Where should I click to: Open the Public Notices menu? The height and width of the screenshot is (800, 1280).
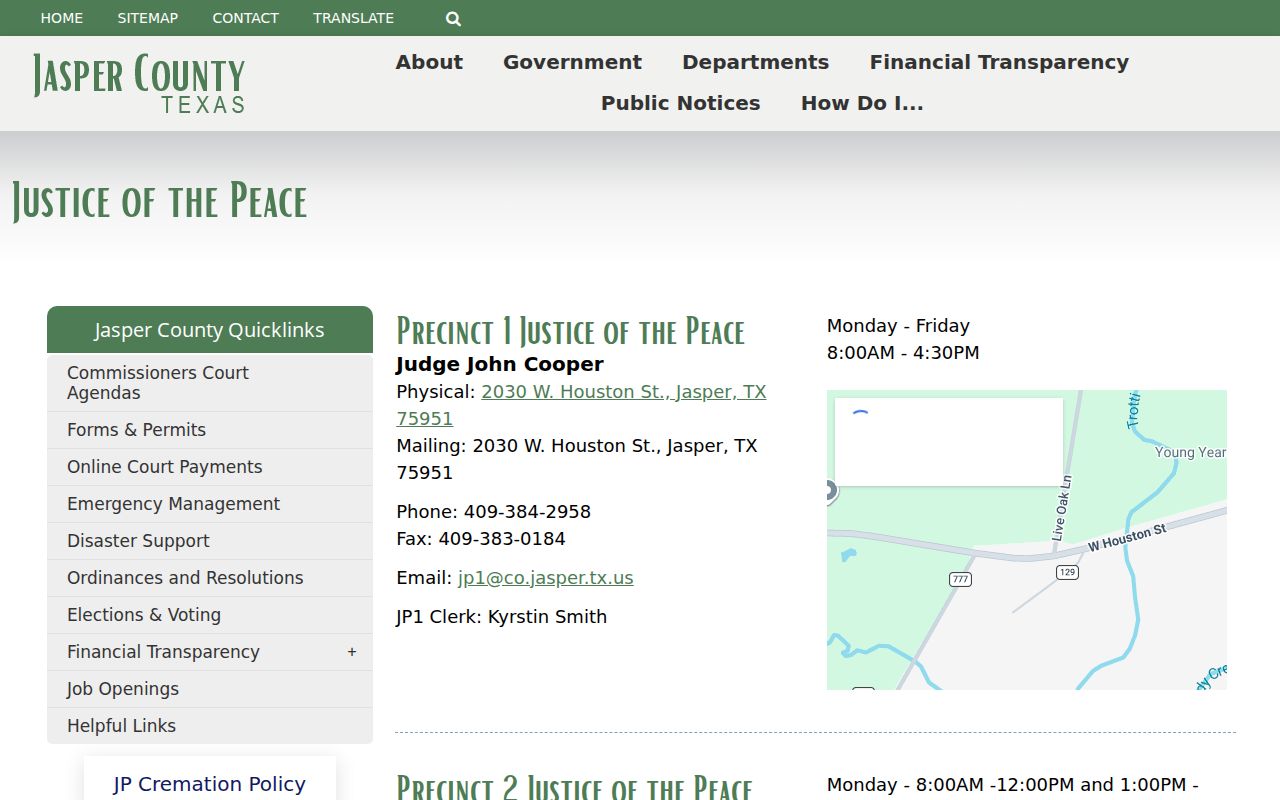(680, 103)
